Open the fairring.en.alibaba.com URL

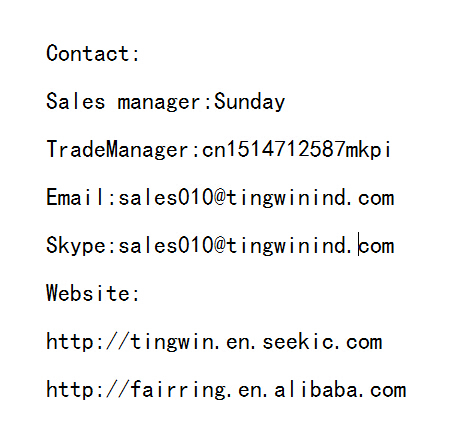pyautogui.click(x=226, y=389)
